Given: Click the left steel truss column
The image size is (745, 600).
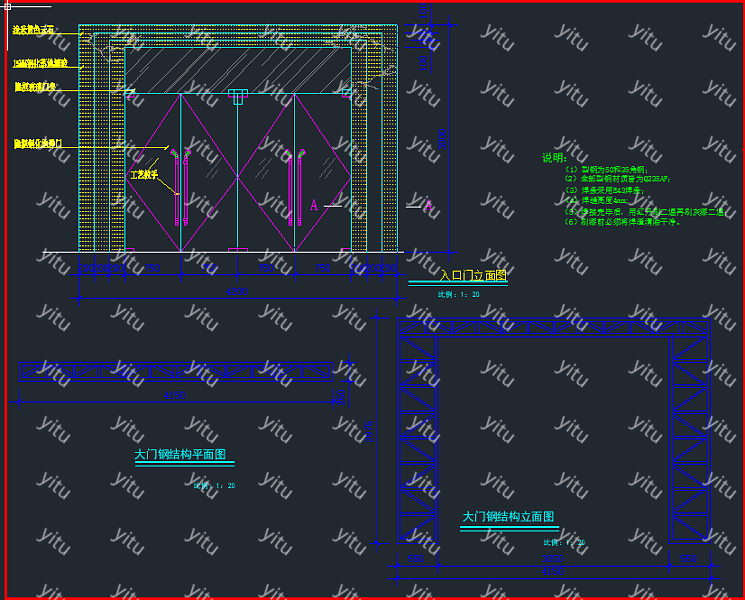Looking at the screenshot, I should [x=416, y=440].
